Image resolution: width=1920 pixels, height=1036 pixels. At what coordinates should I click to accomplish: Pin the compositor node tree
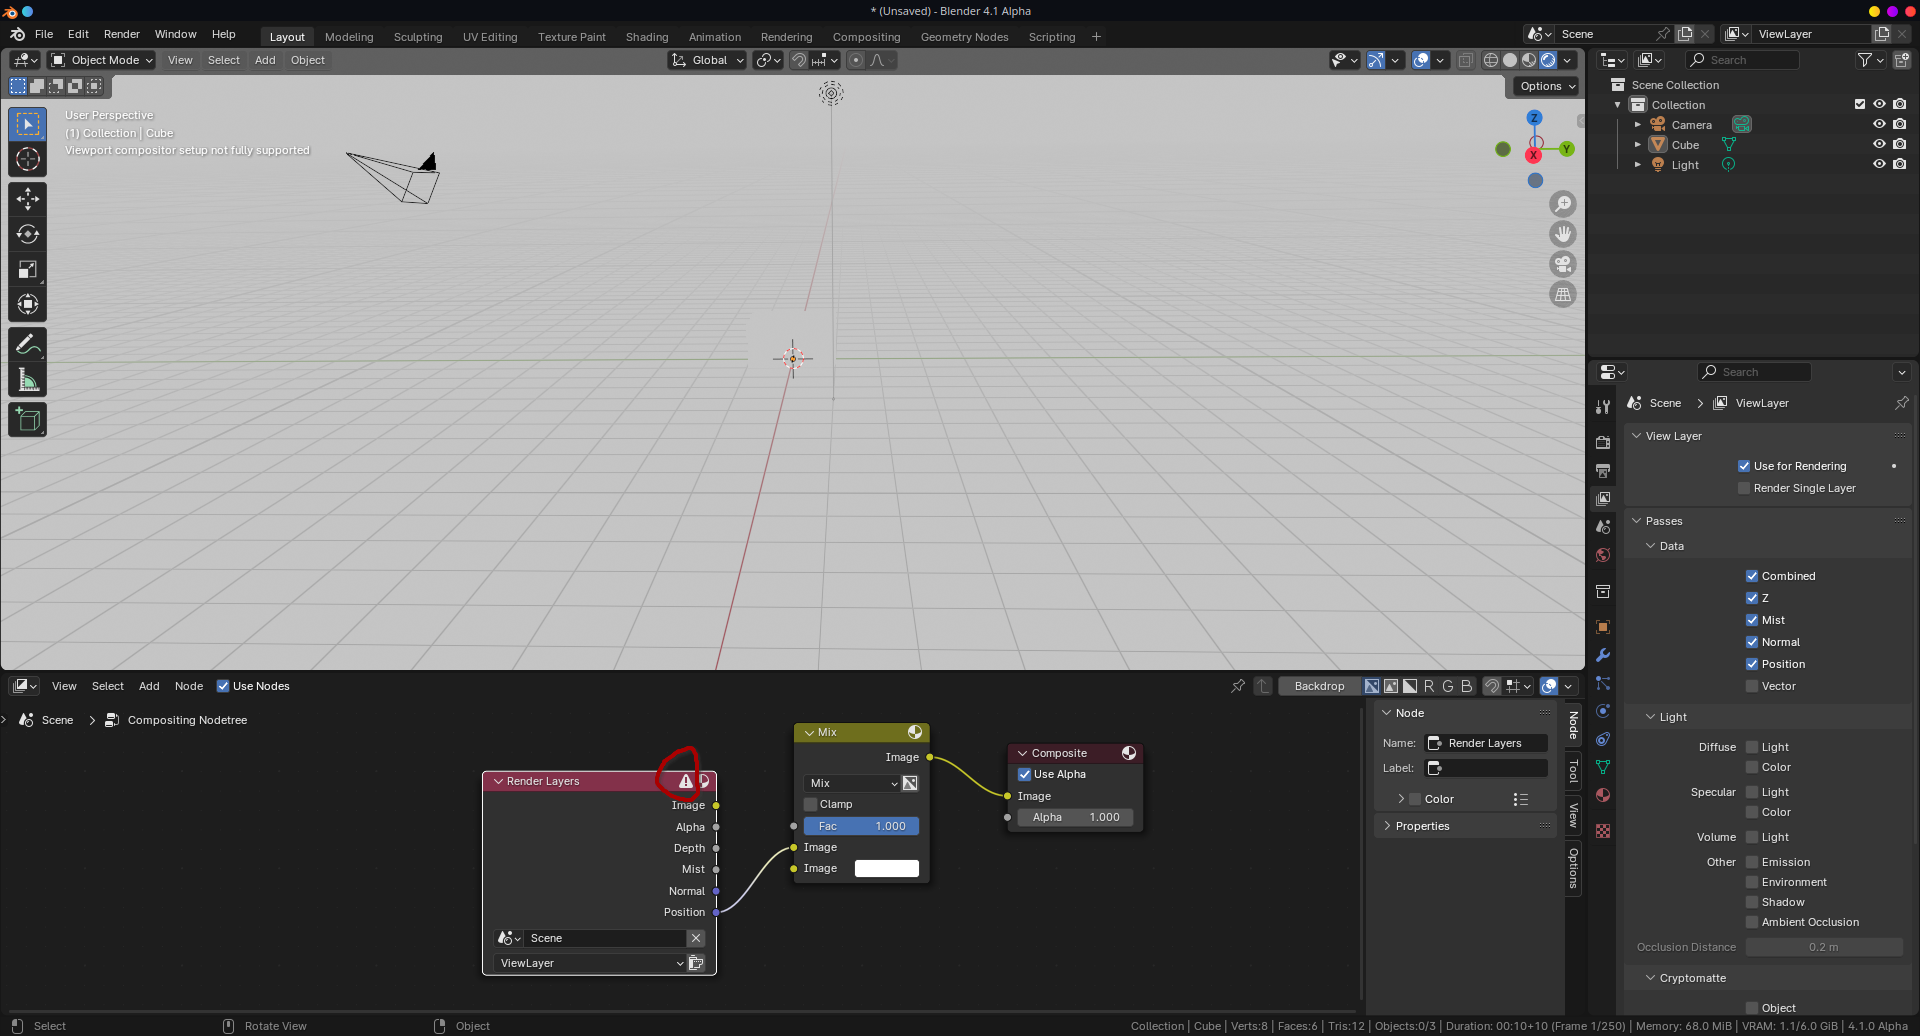pos(1238,686)
